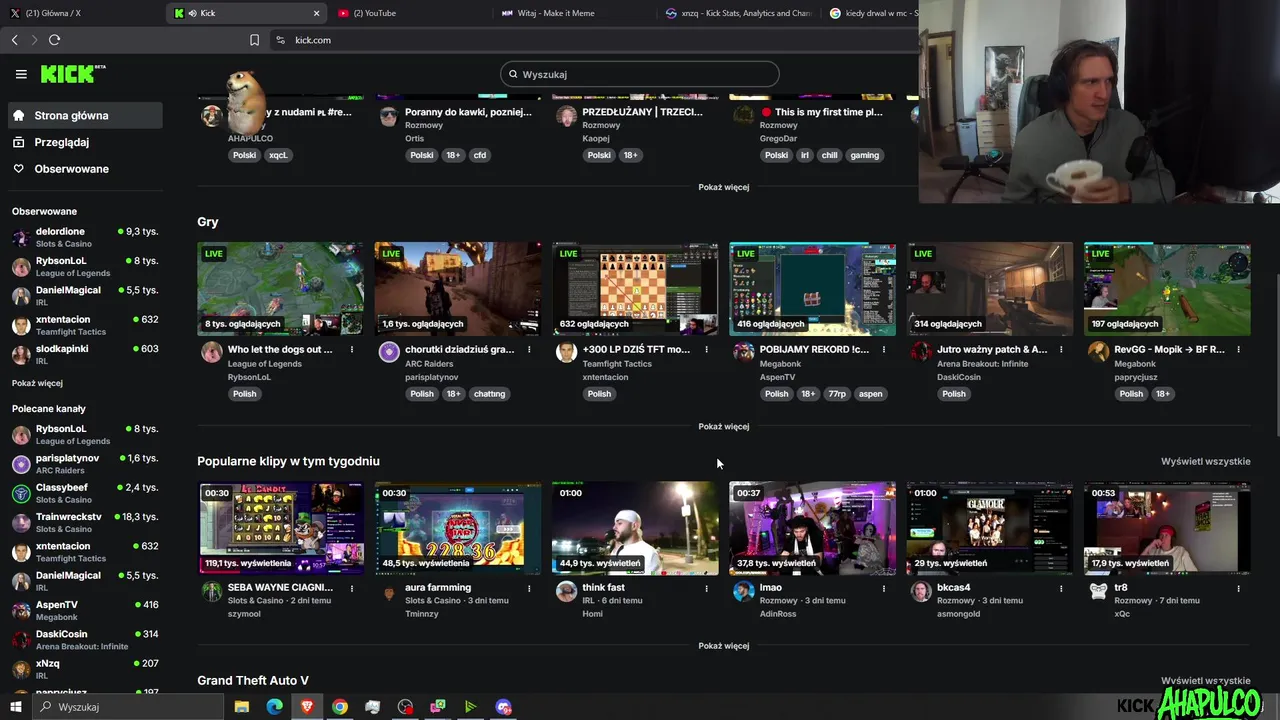Select the xqcL tag on AHAPULCO stream
This screenshot has width=1280, height=720.
(278, 155)
